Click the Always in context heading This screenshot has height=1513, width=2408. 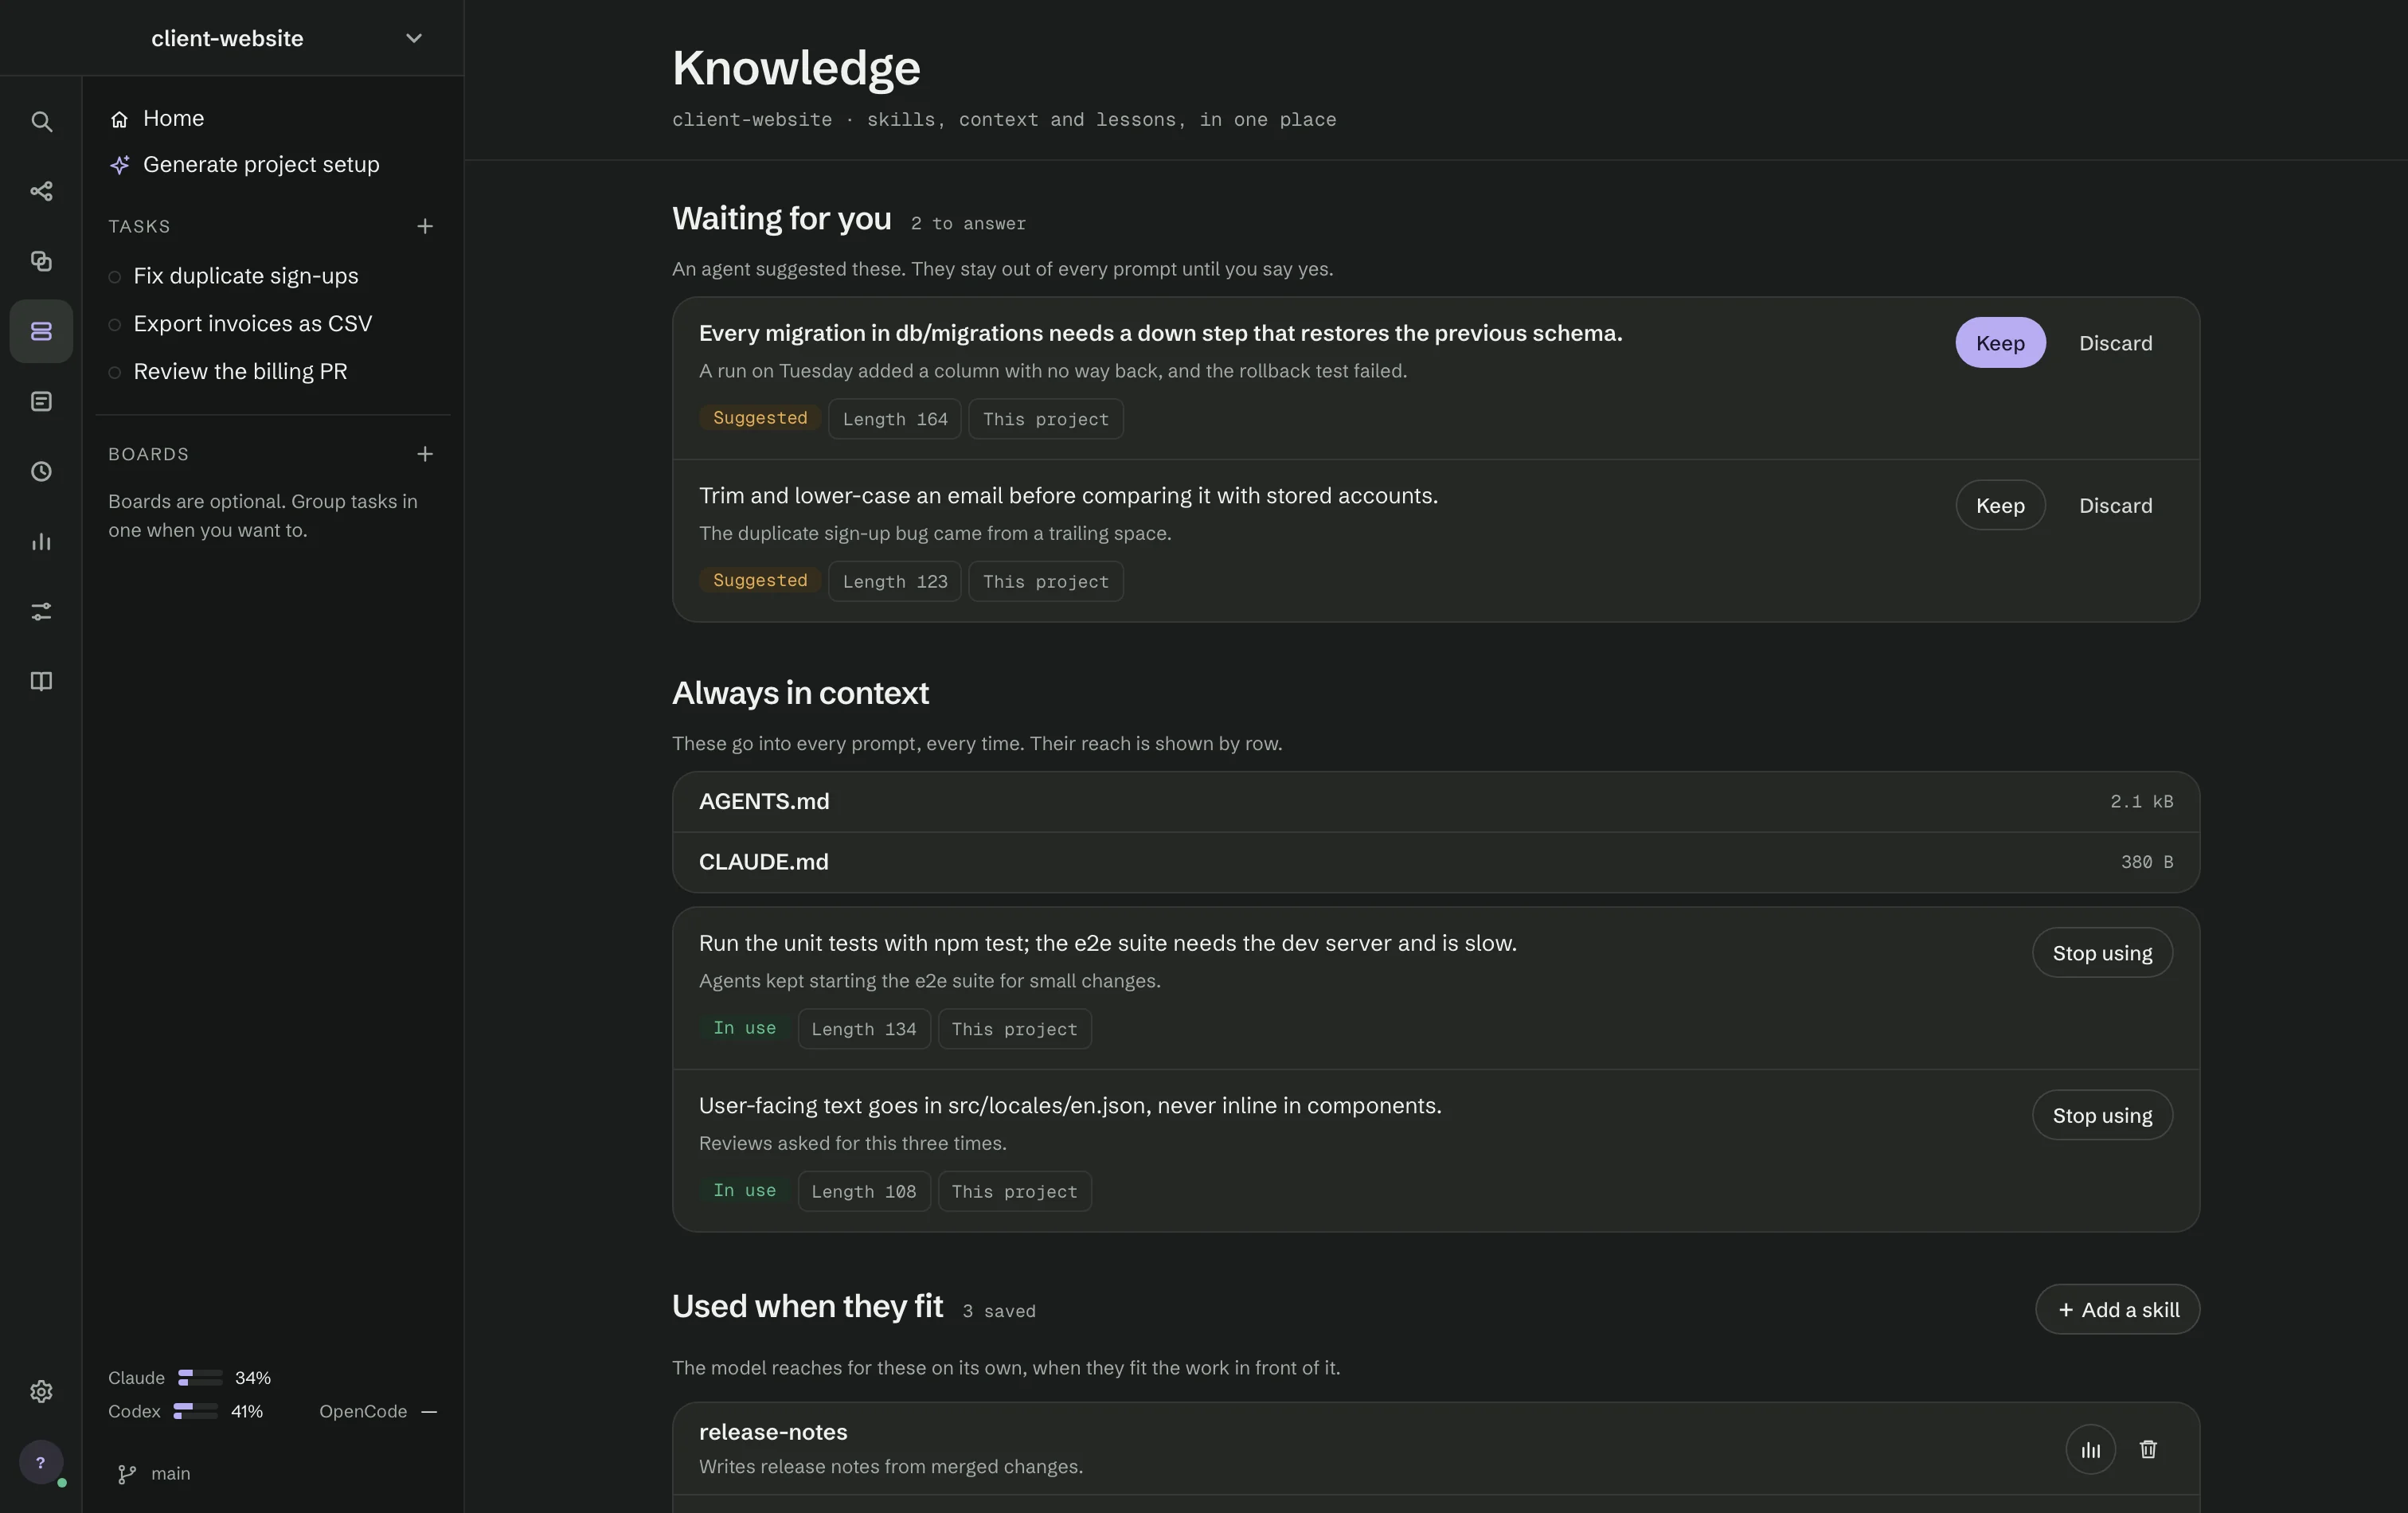(800, 693)
